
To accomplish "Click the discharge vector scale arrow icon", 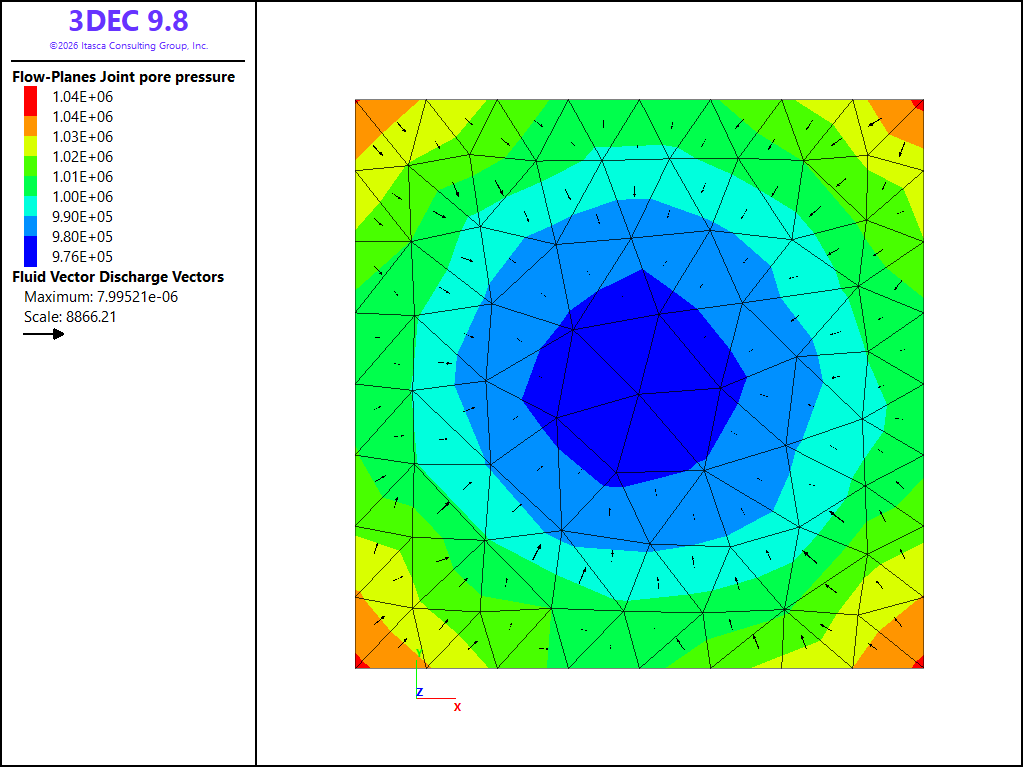I will 44,334.
